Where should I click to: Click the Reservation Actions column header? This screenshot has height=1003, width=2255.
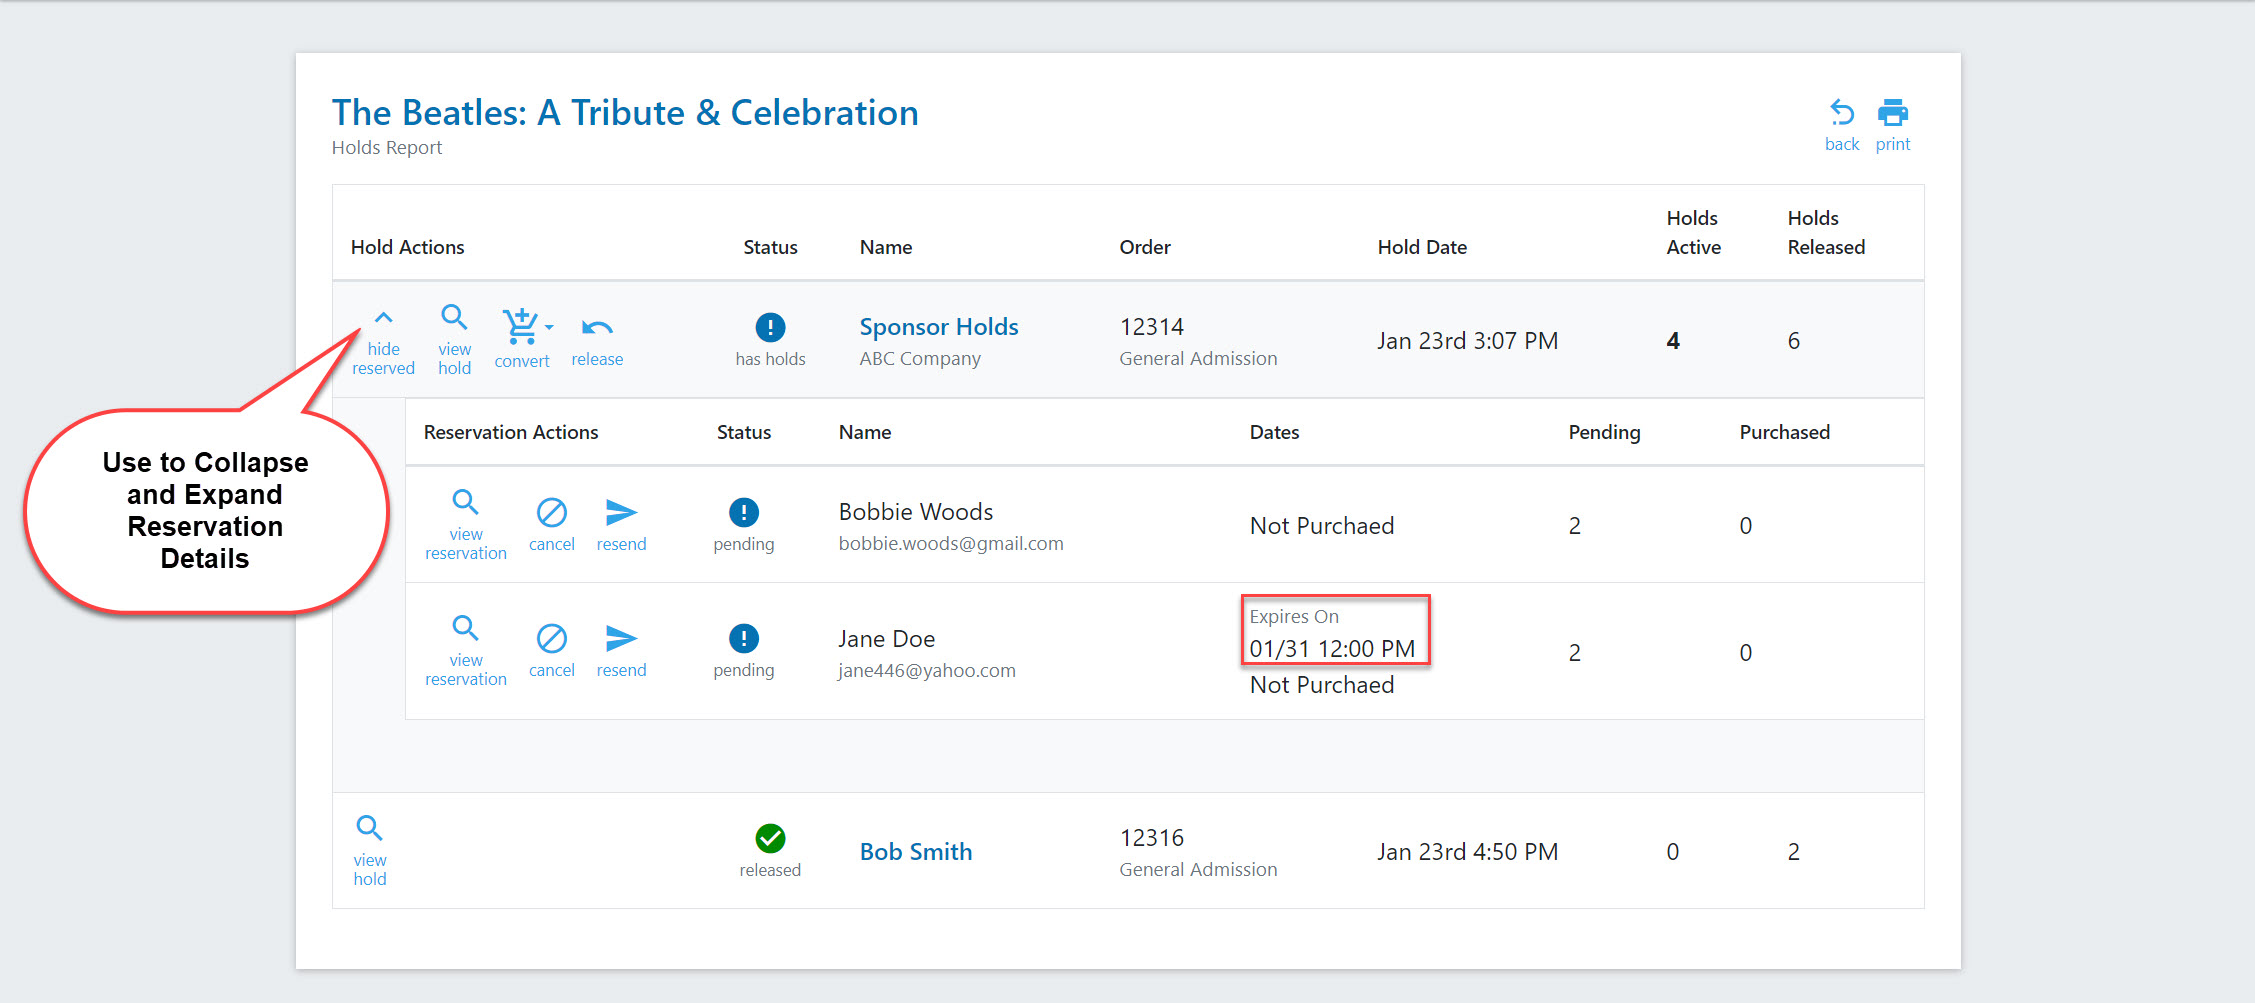tap(511, 432)
